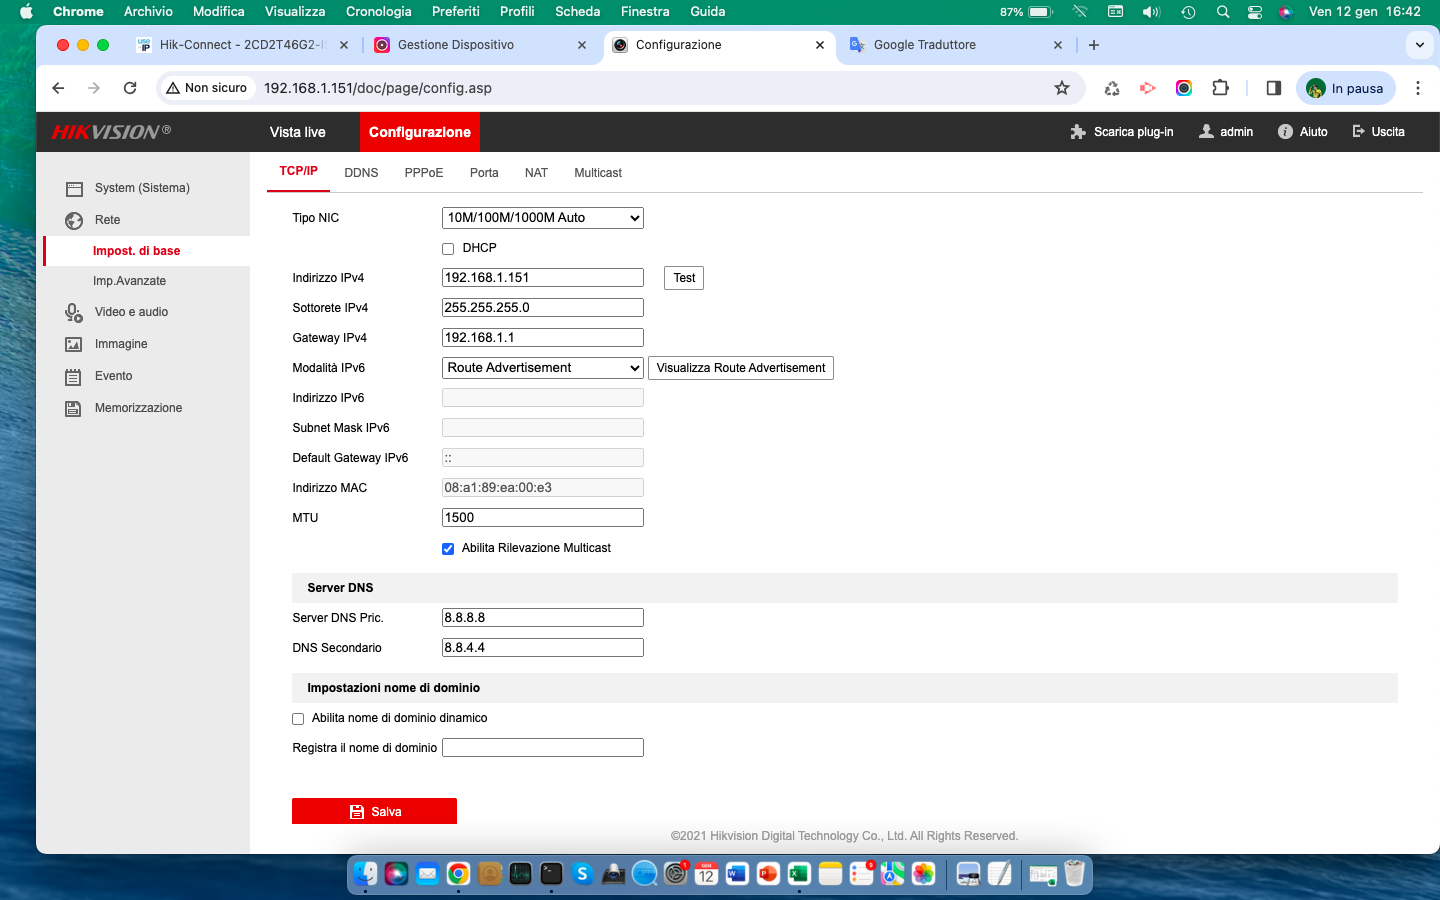Open the Immagine settings icon
Viewport: 1440px width, 900px height.
74,345
